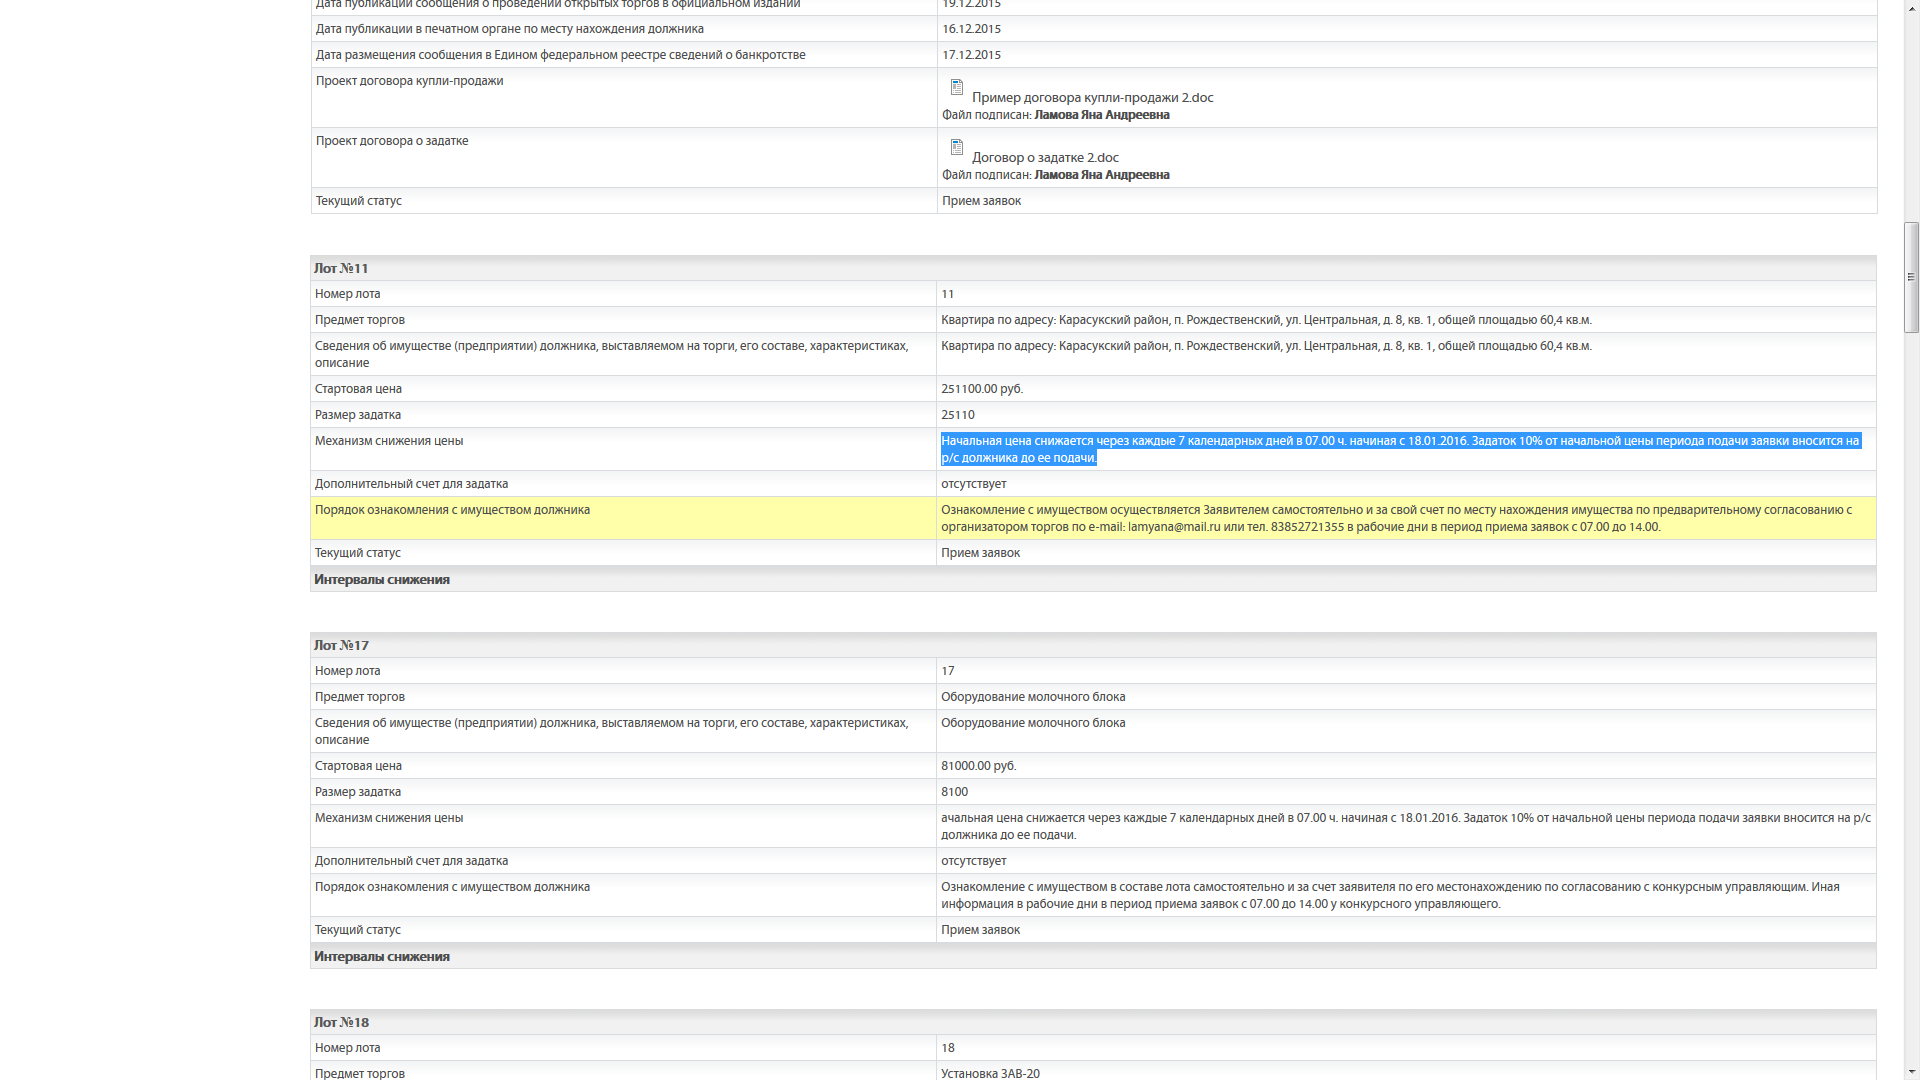Click the signer name under the купли-продажи file
Viewport: 1920px width, 1080px height.
1101,115
